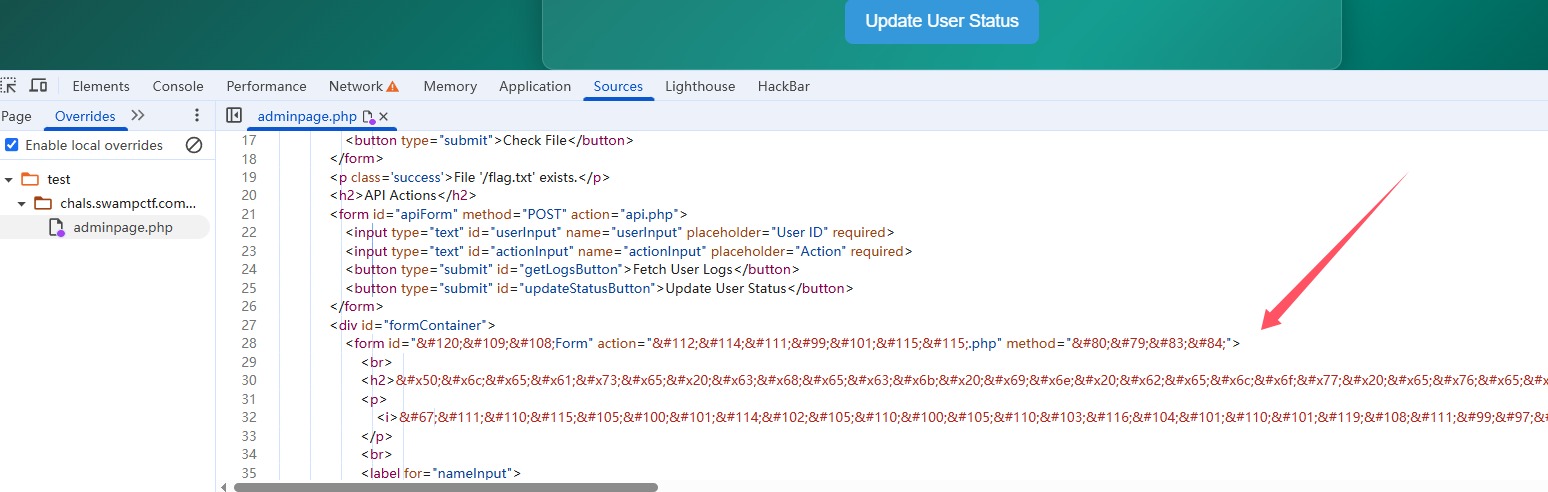Click the inspect element picker icon
This screenshot has width=1548, height=492.
click(8, 86)
